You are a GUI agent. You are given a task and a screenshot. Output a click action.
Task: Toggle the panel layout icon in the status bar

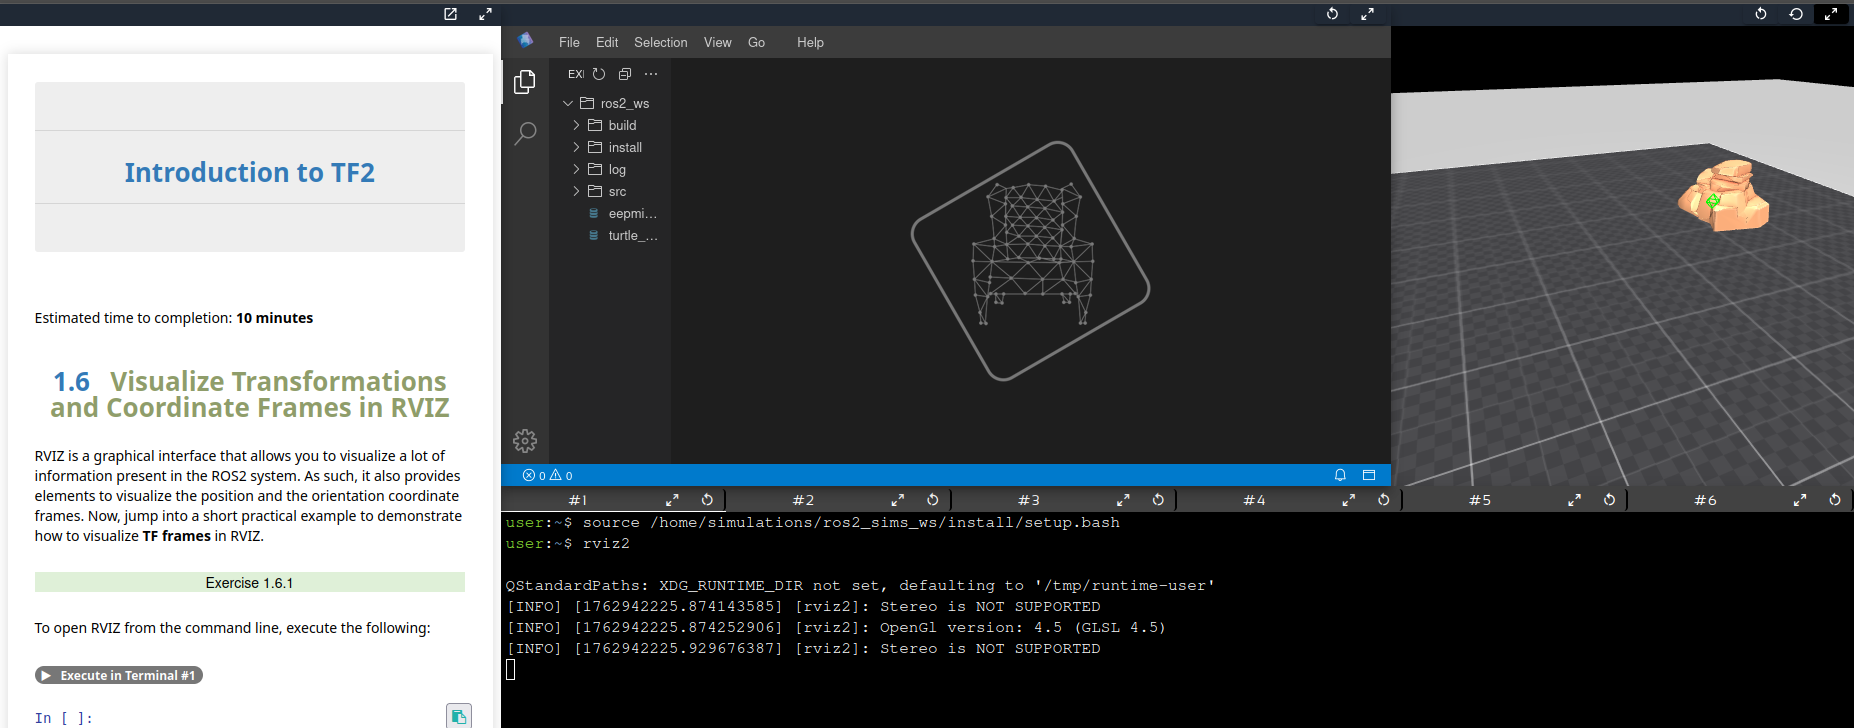point(1369,475)
